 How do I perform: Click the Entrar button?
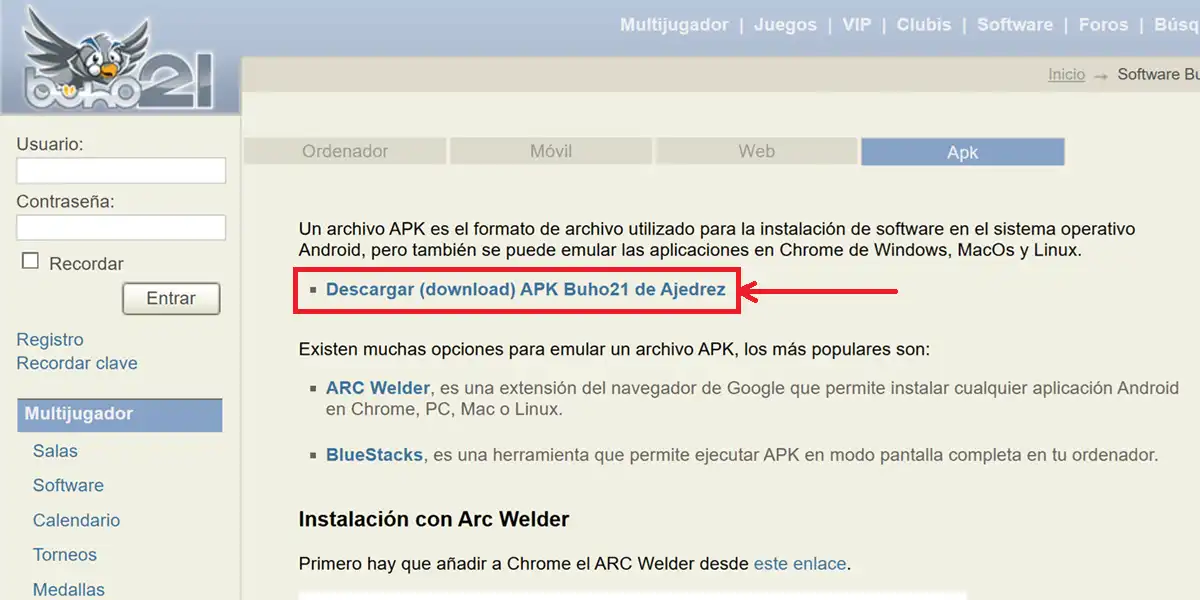pos(171,298)
